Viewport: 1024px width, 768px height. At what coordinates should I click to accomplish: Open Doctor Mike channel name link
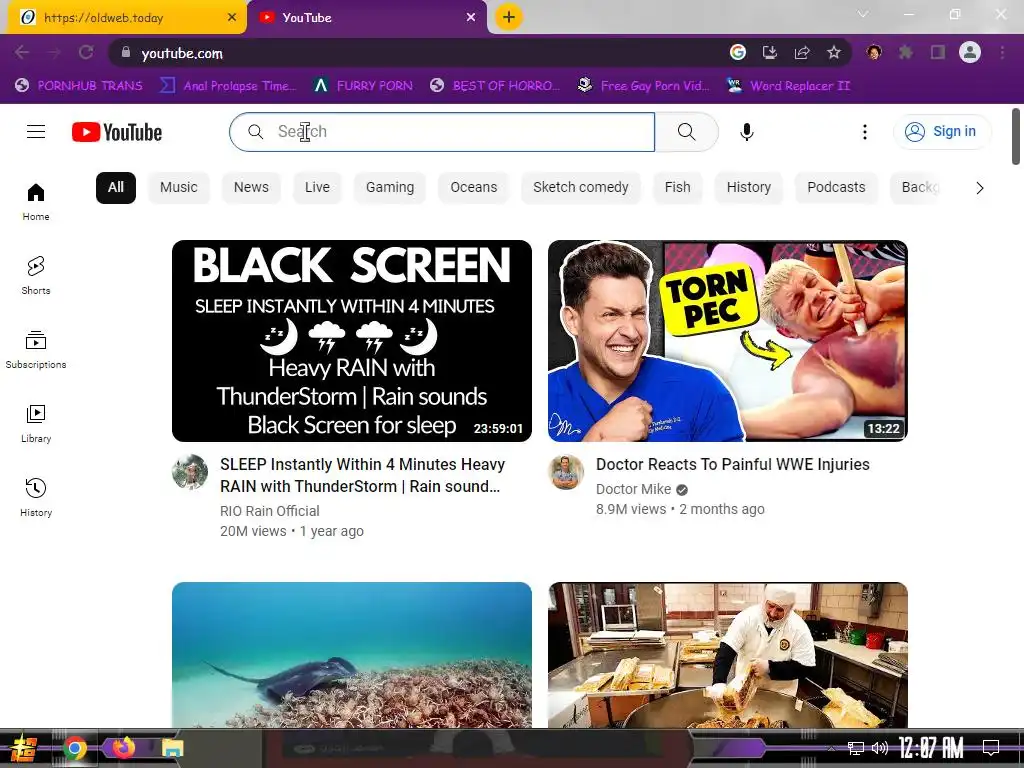coord(633,489)
